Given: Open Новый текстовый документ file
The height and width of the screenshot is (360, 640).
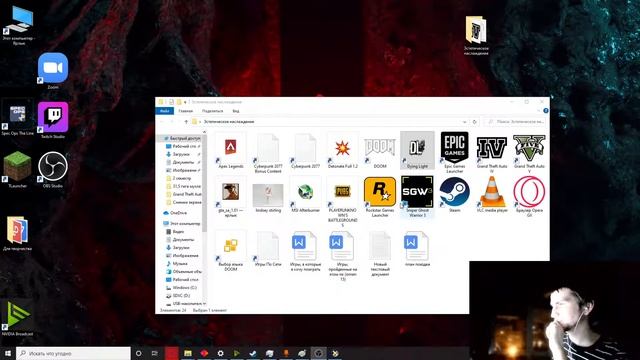Looking at the screenshot, I should pyautogui.click(x=380, y=253).
